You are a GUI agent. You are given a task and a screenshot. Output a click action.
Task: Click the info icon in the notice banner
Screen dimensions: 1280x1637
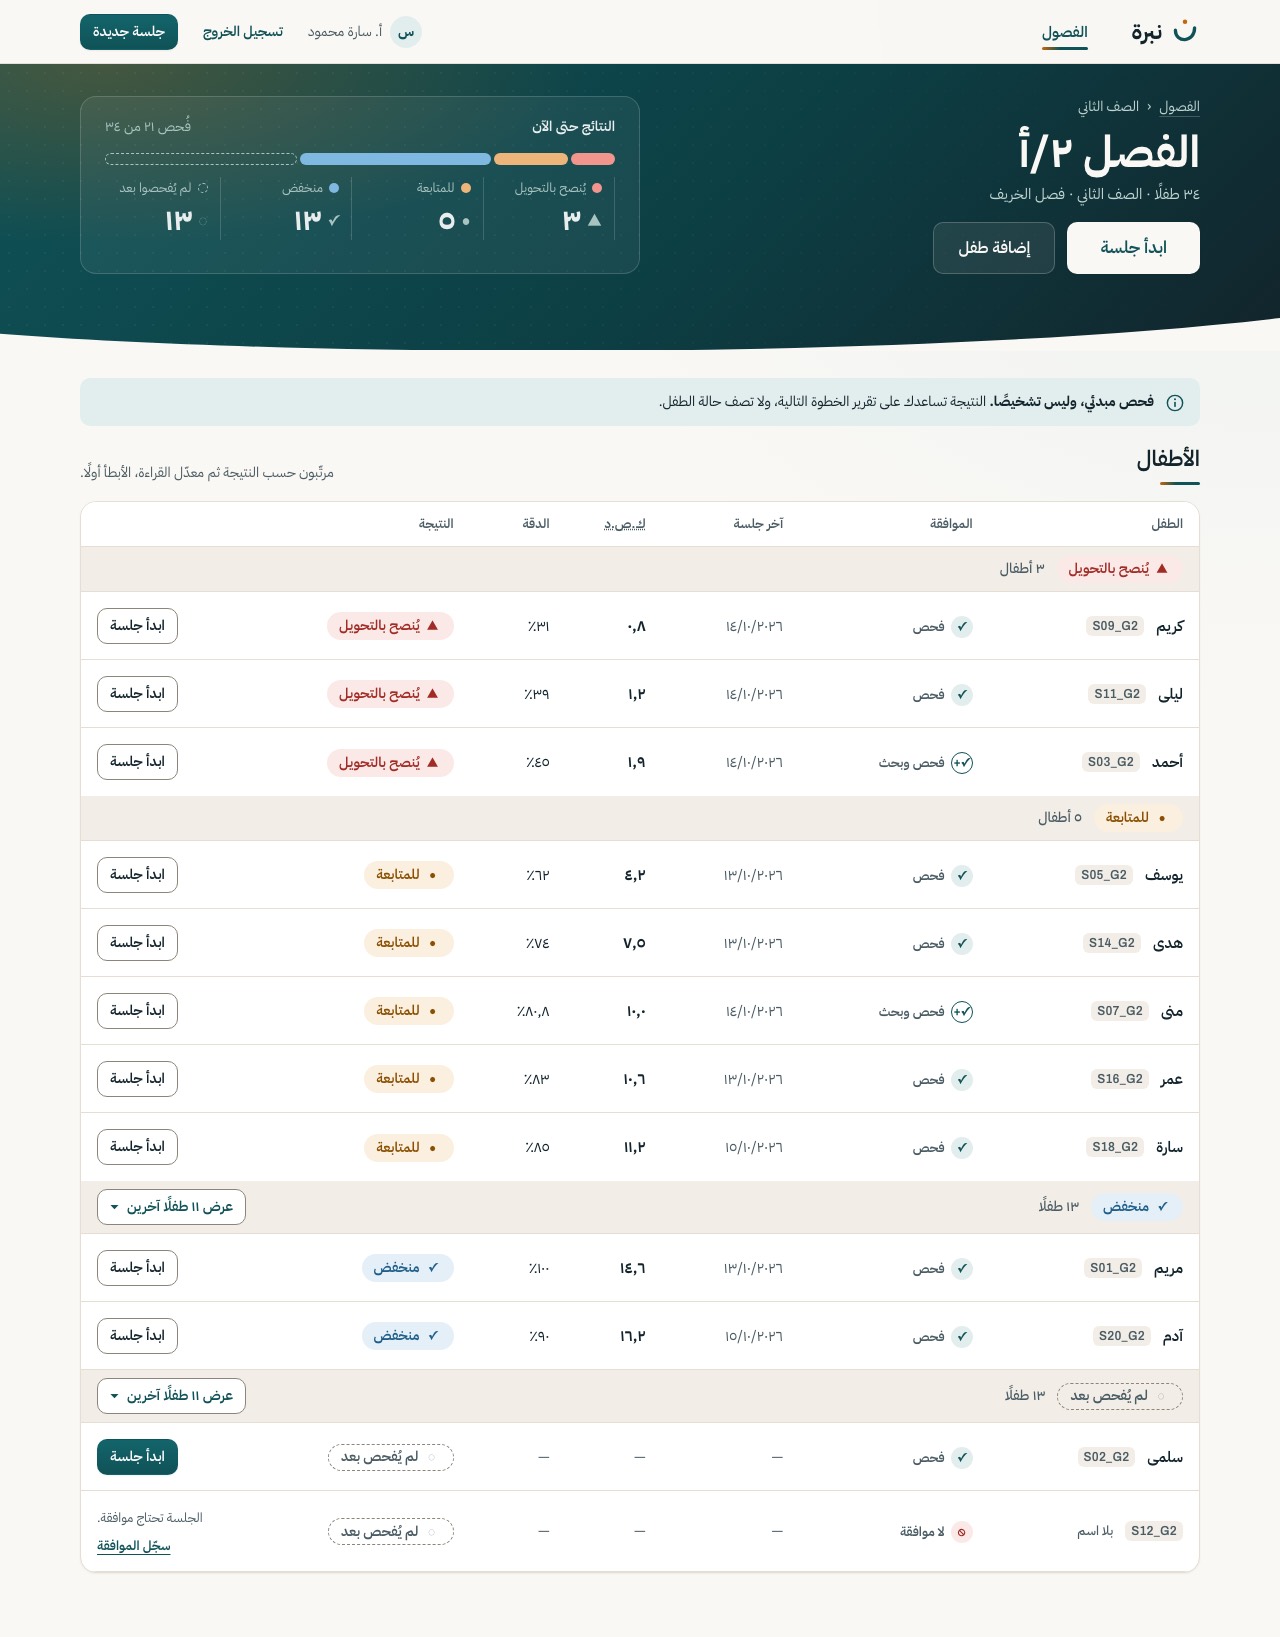coord(1175,403)
